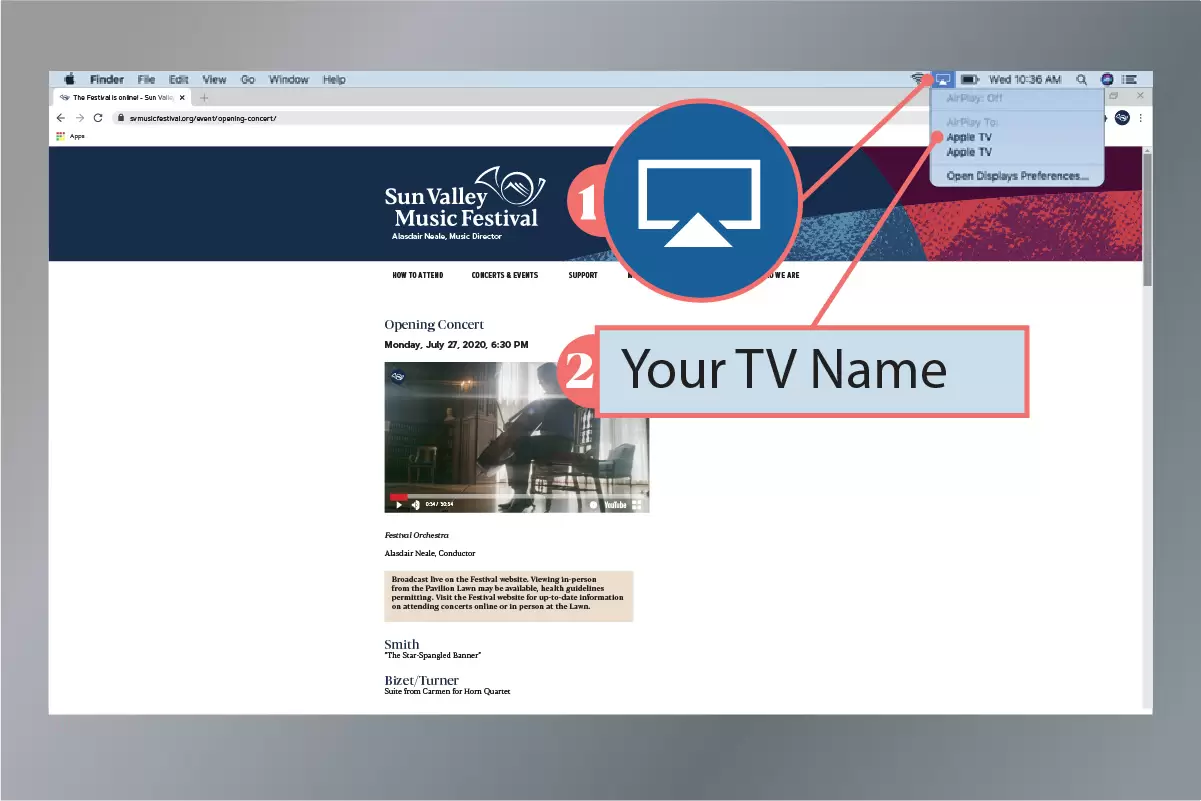Open the Concerts & Events nav menu
The width and height of the screenshot is (1201, 801).
[504, 276]
